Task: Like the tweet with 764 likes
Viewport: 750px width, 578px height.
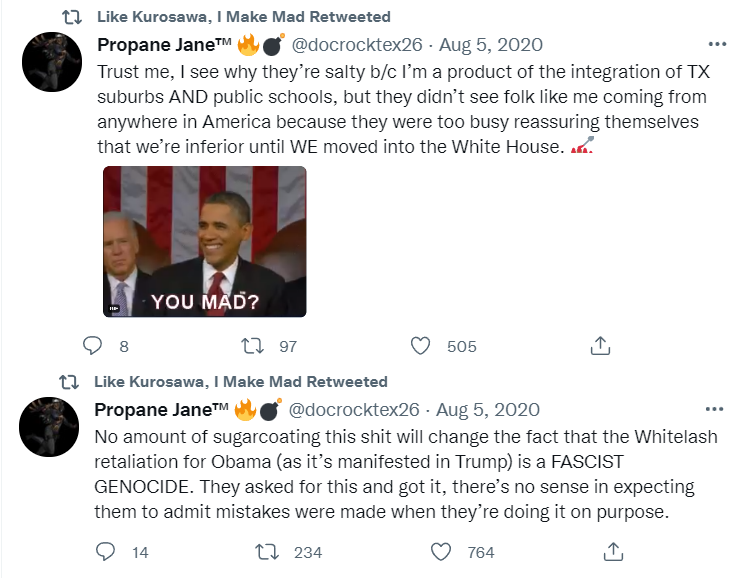Action: point(440,552)
